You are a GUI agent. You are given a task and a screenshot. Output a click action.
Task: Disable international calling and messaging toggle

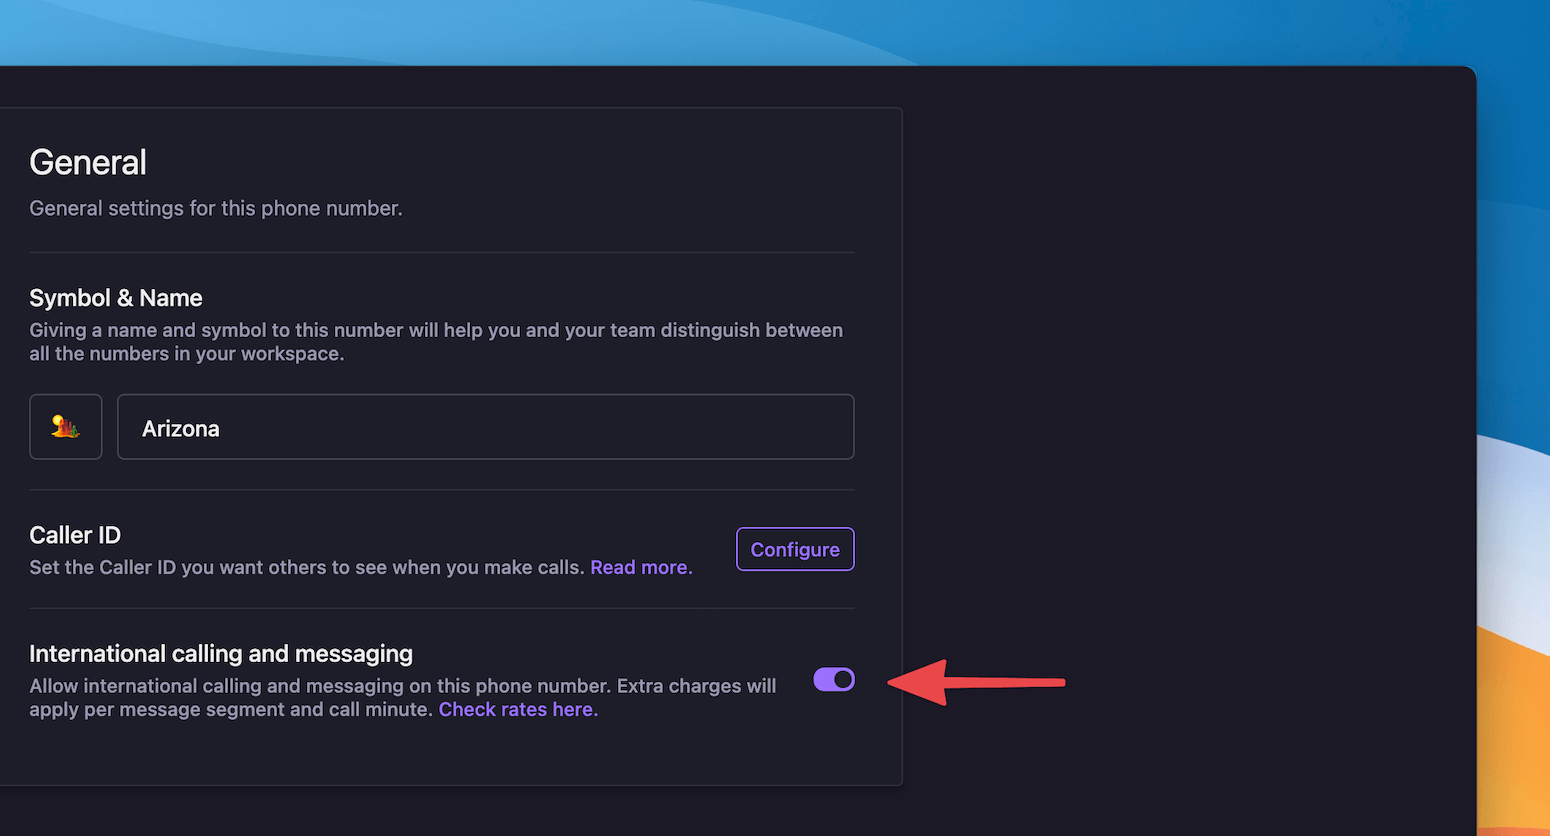tap(834, 680)
